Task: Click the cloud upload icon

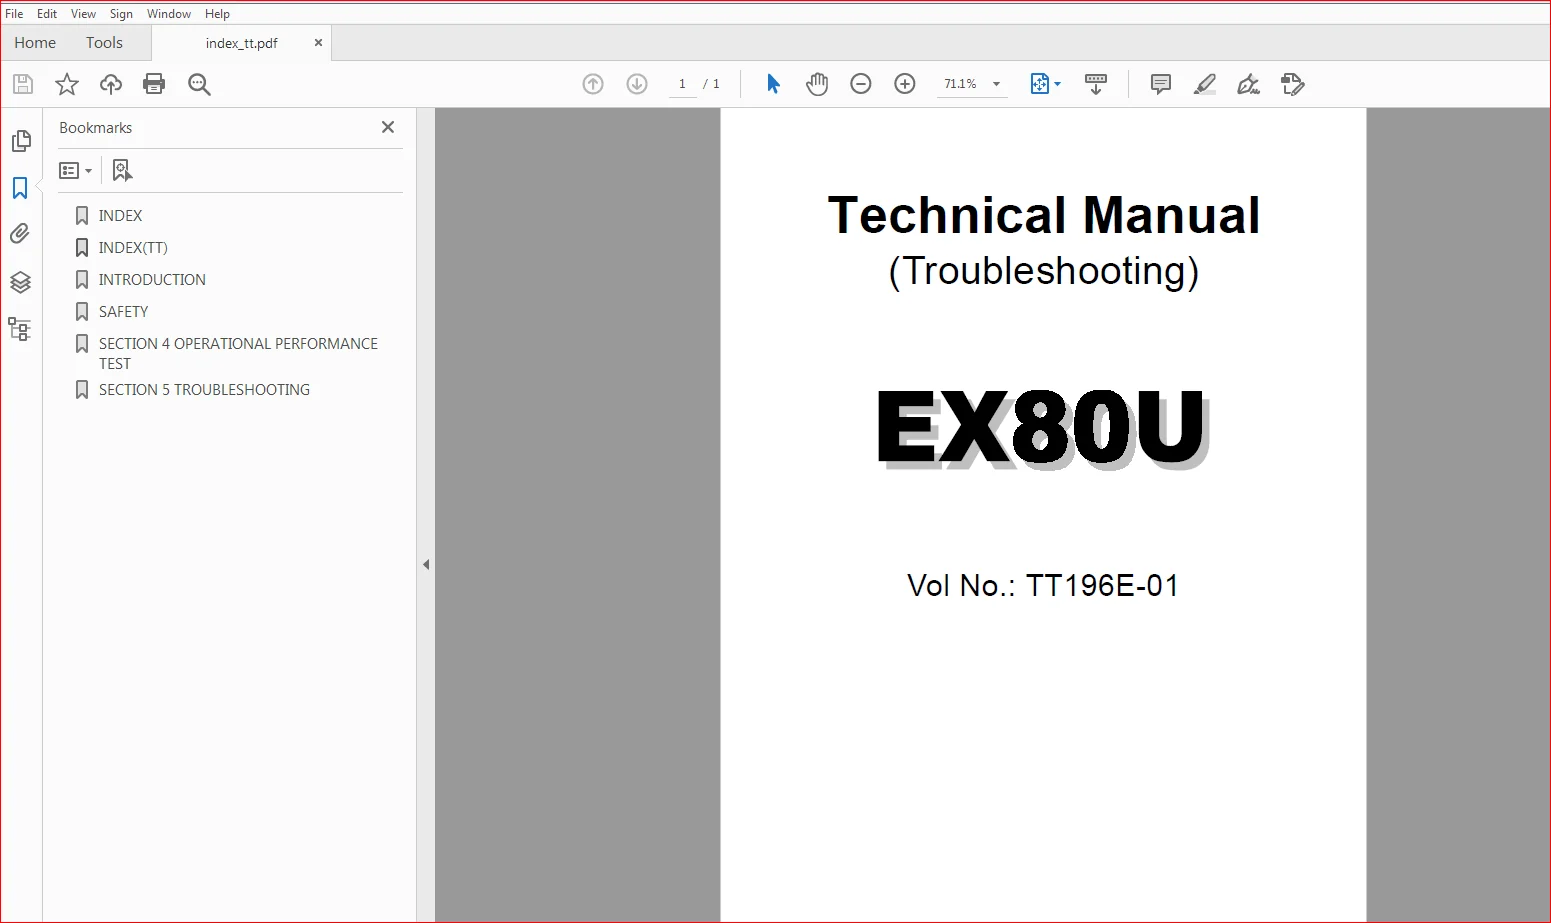Action: click(x=111, y=84)
